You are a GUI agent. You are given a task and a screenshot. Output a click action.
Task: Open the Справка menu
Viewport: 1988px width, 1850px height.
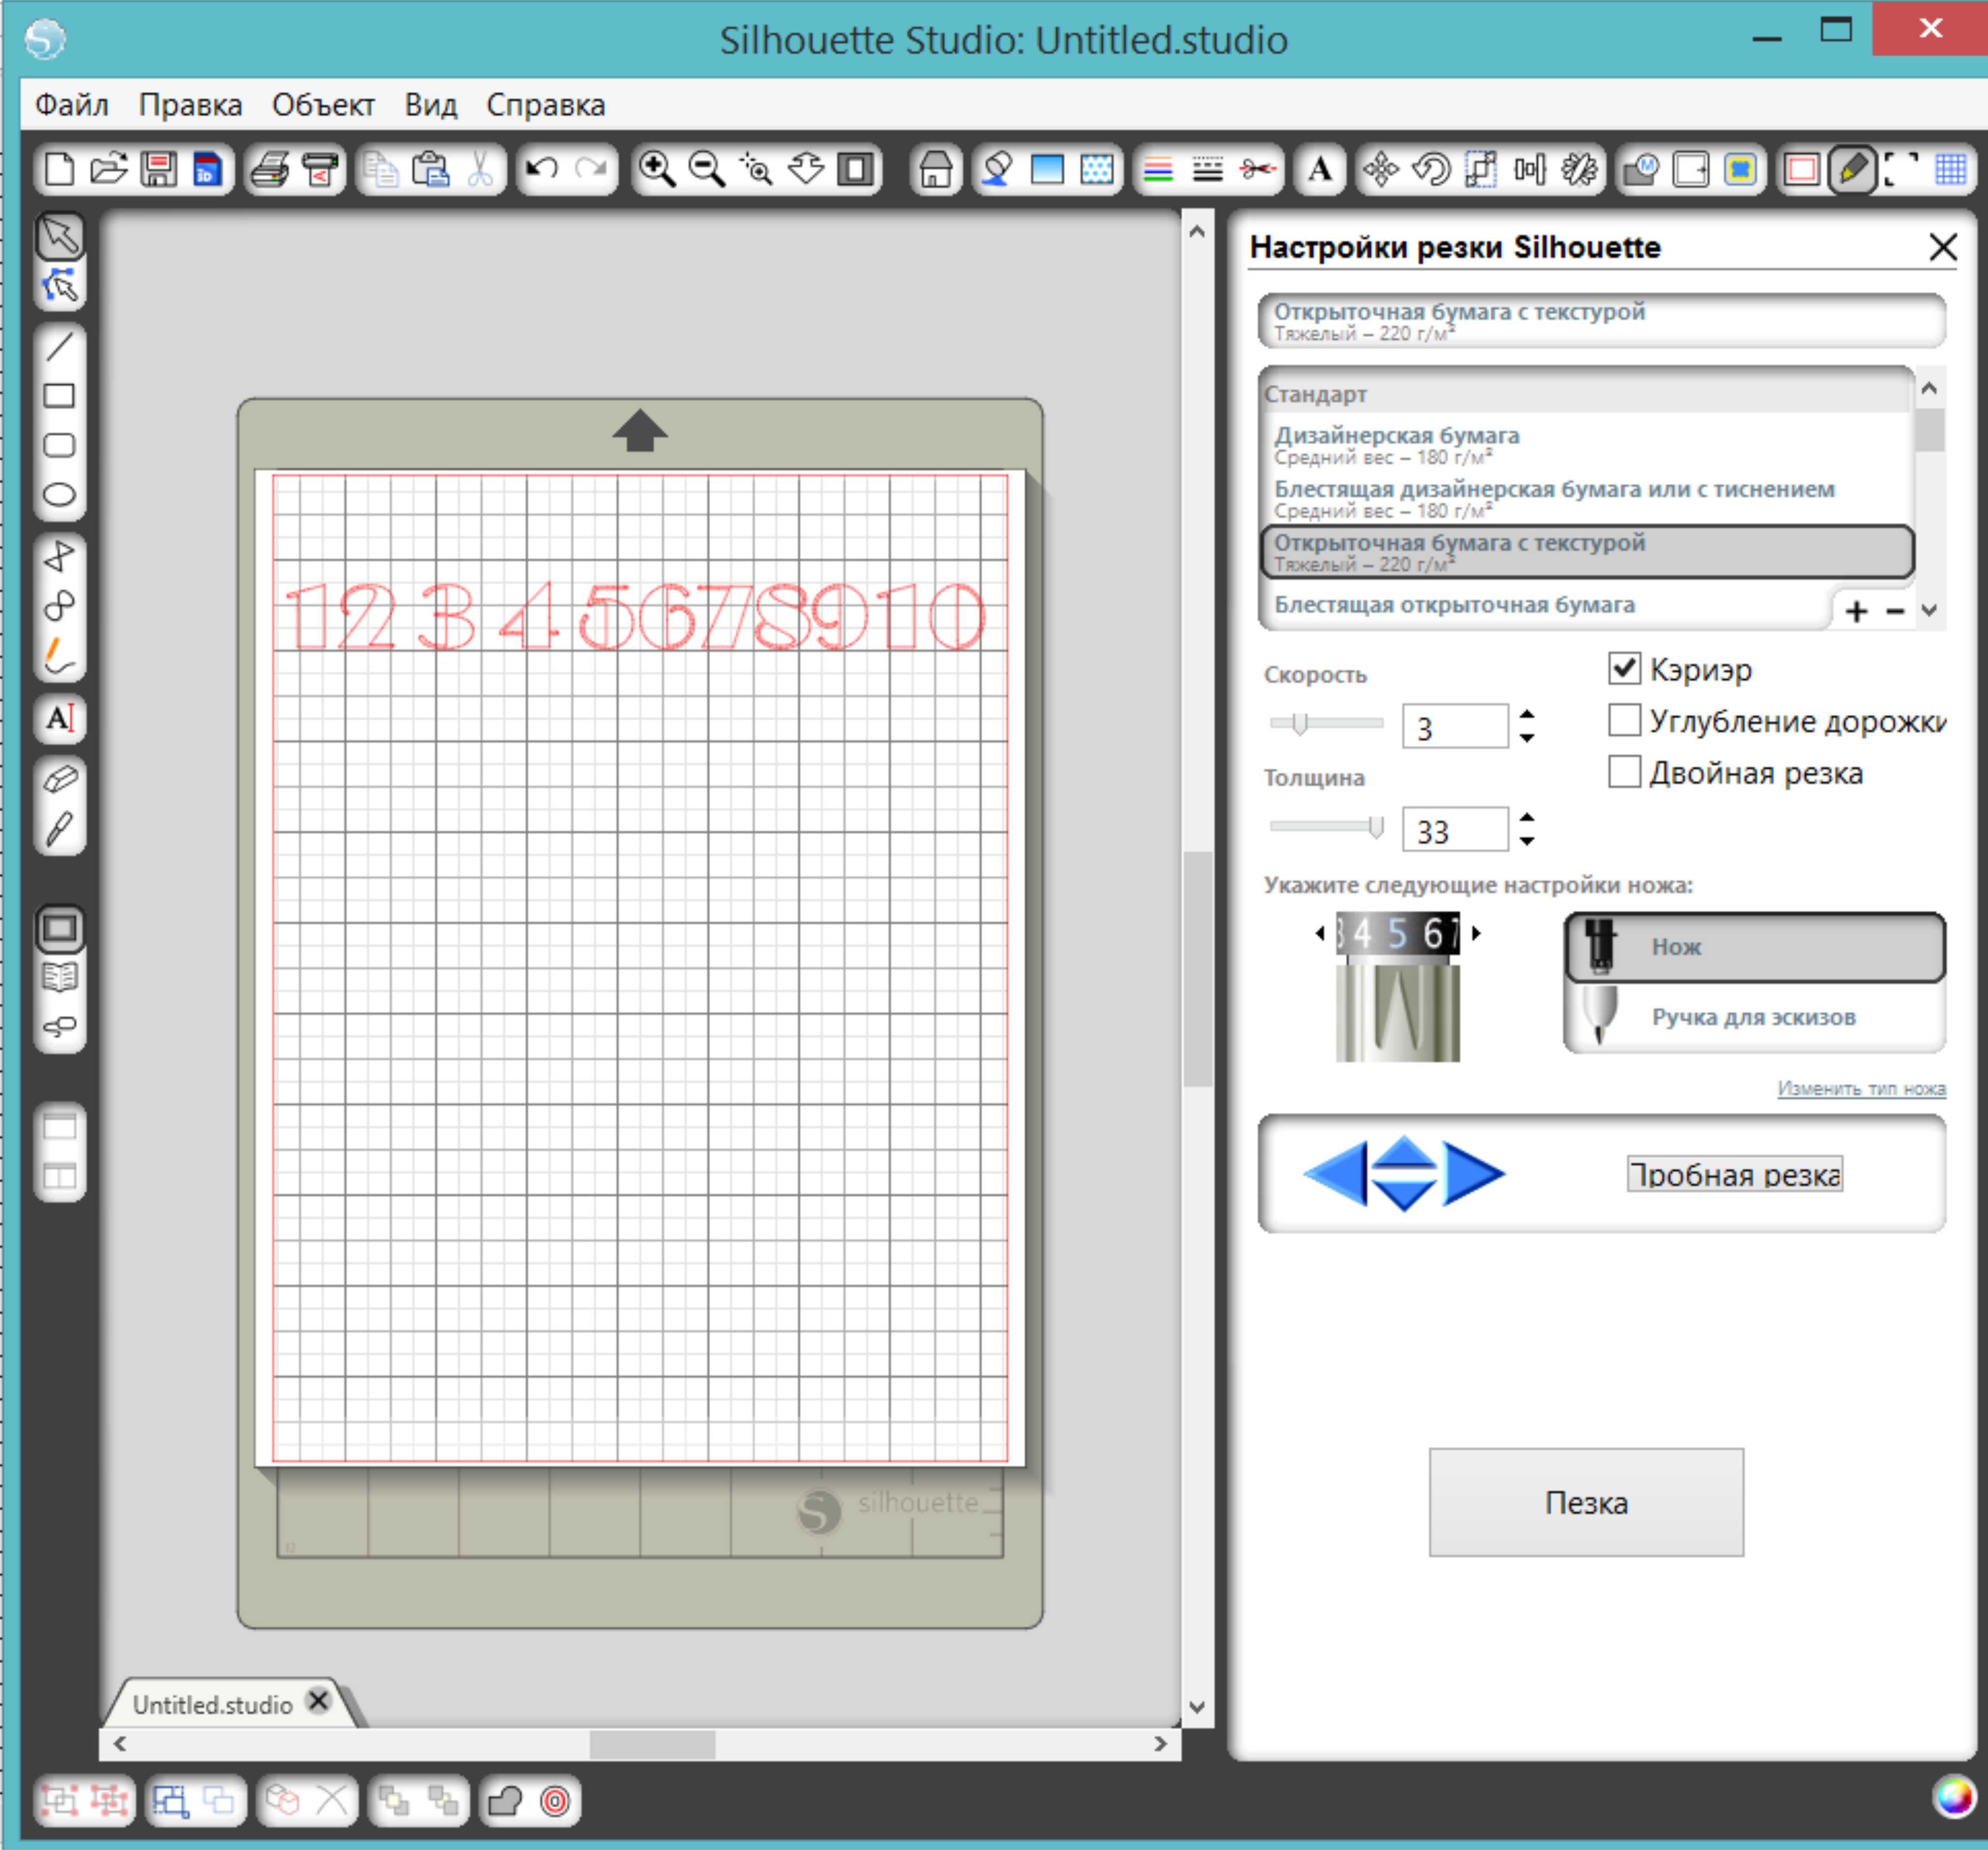546,105
